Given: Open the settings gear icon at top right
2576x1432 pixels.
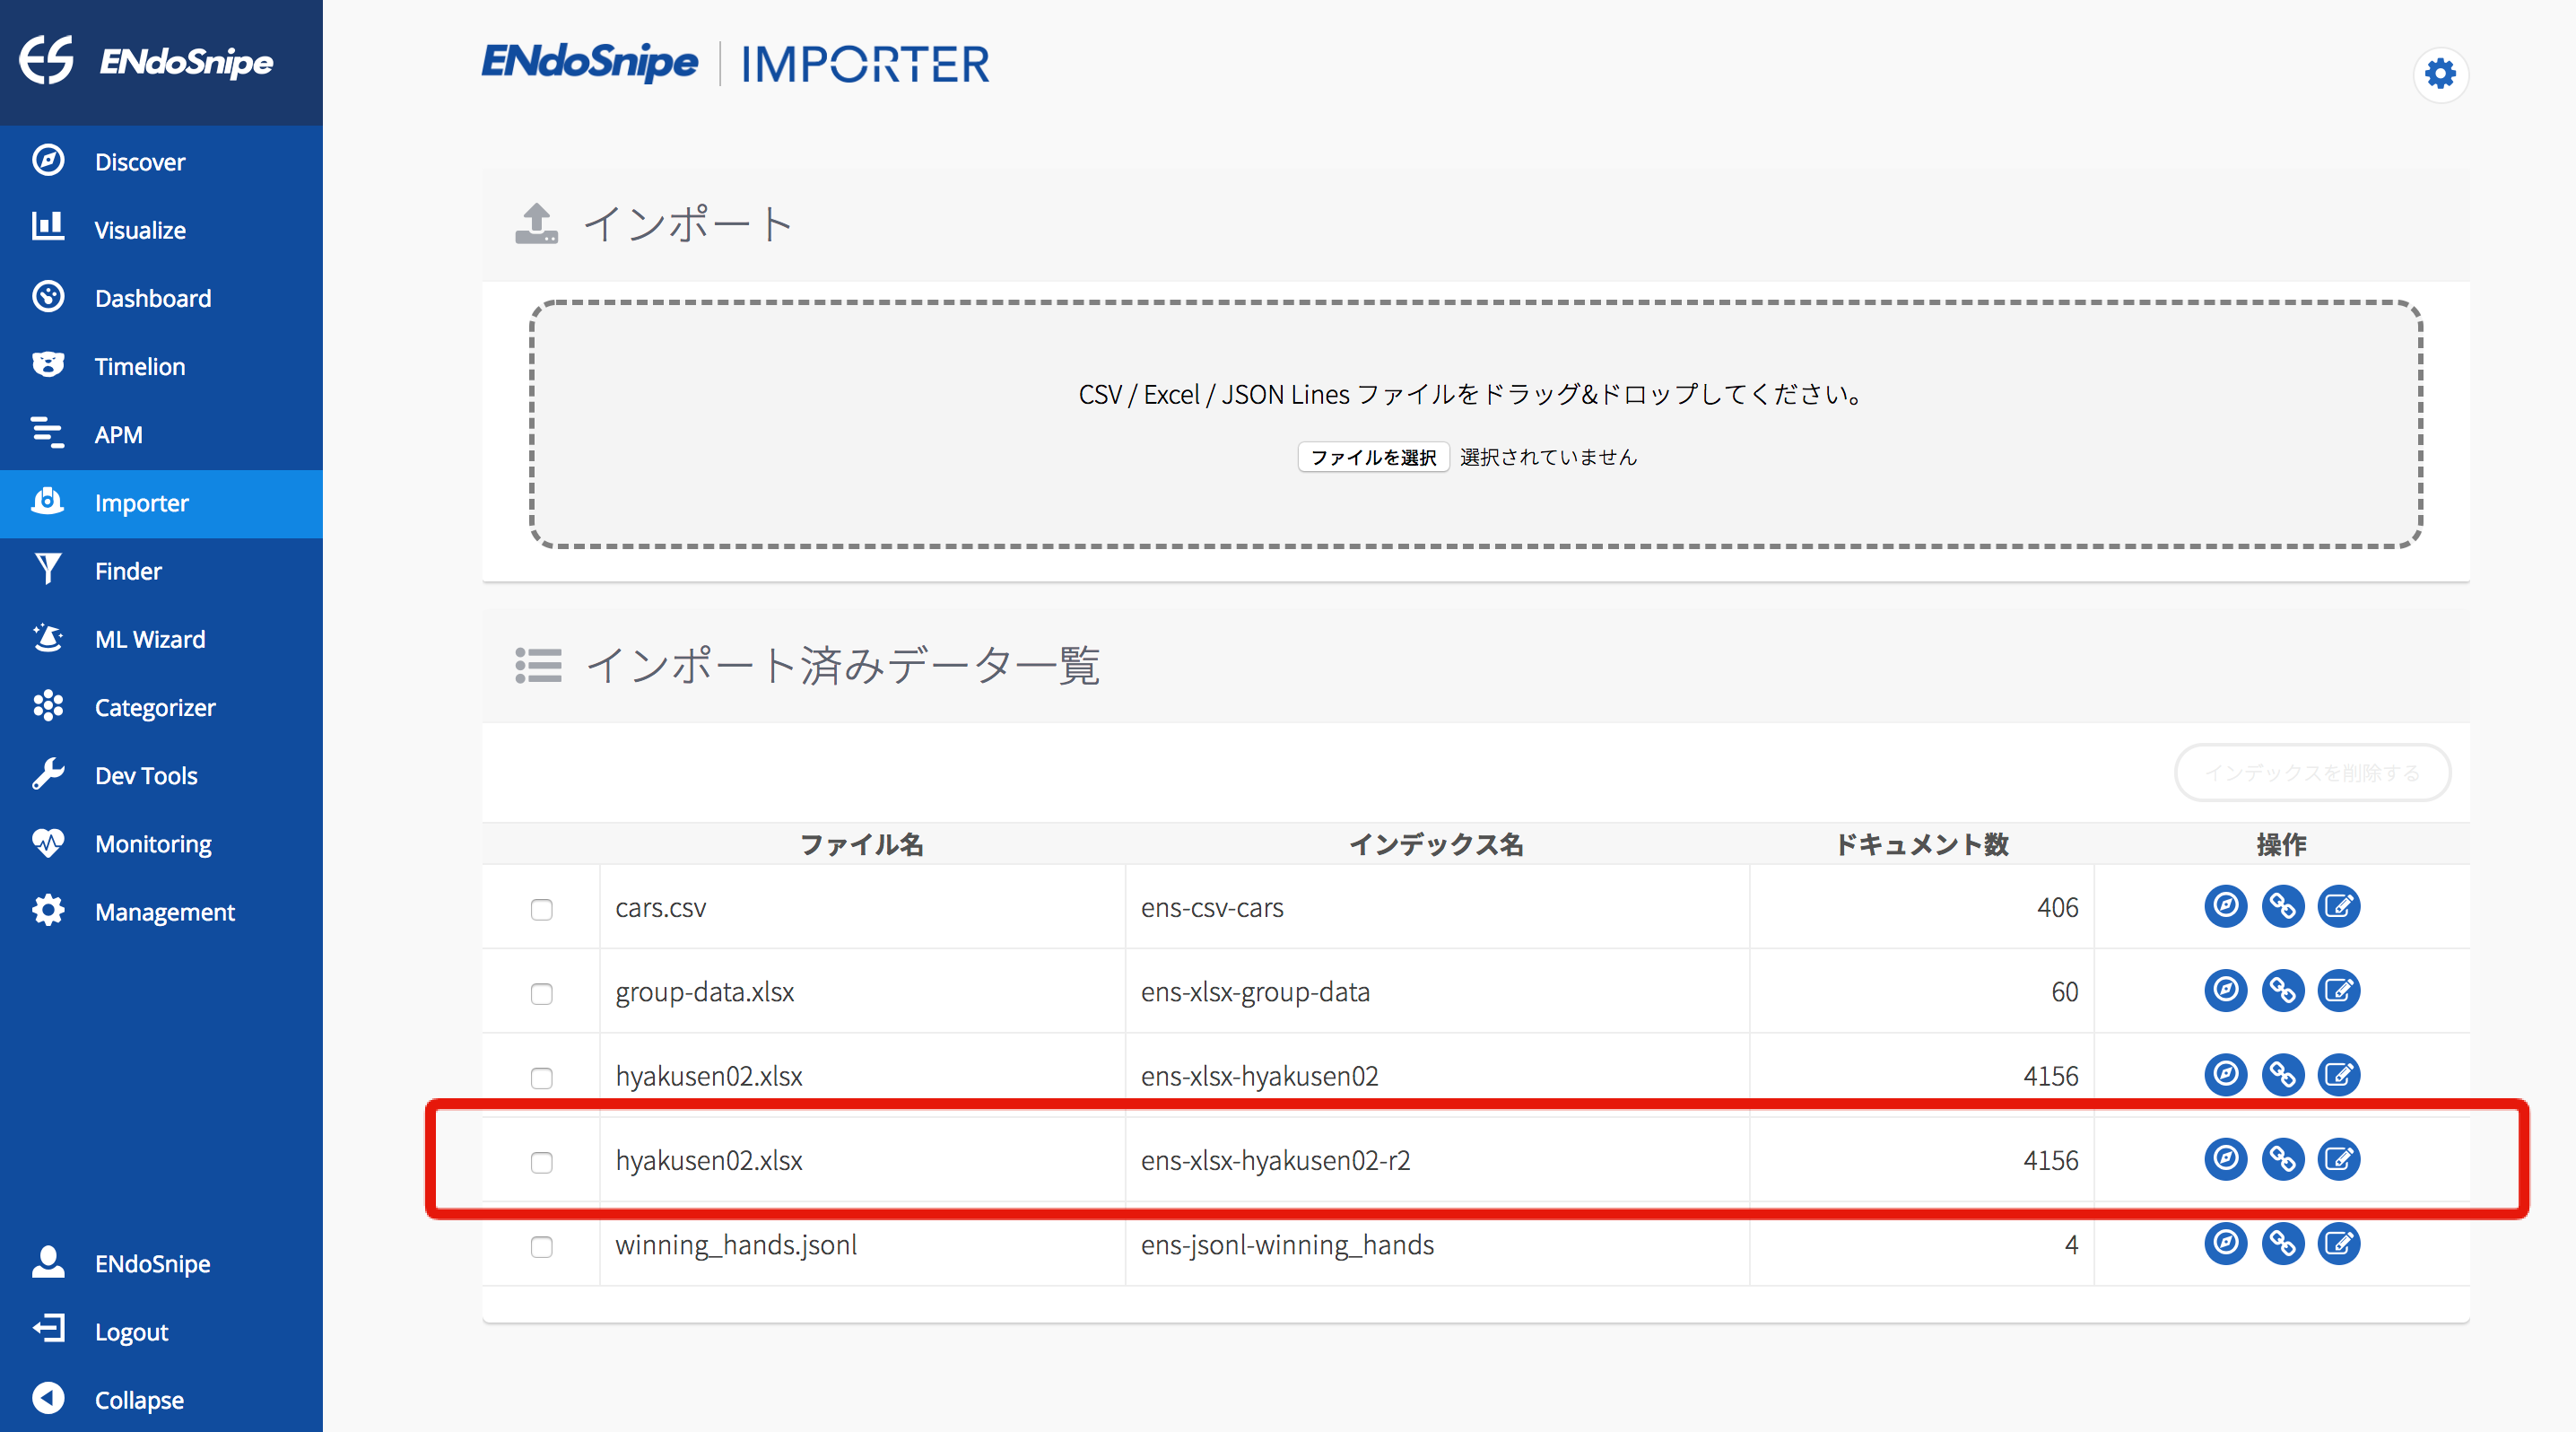Looking at the screenshot, I should coord(2440,74).
